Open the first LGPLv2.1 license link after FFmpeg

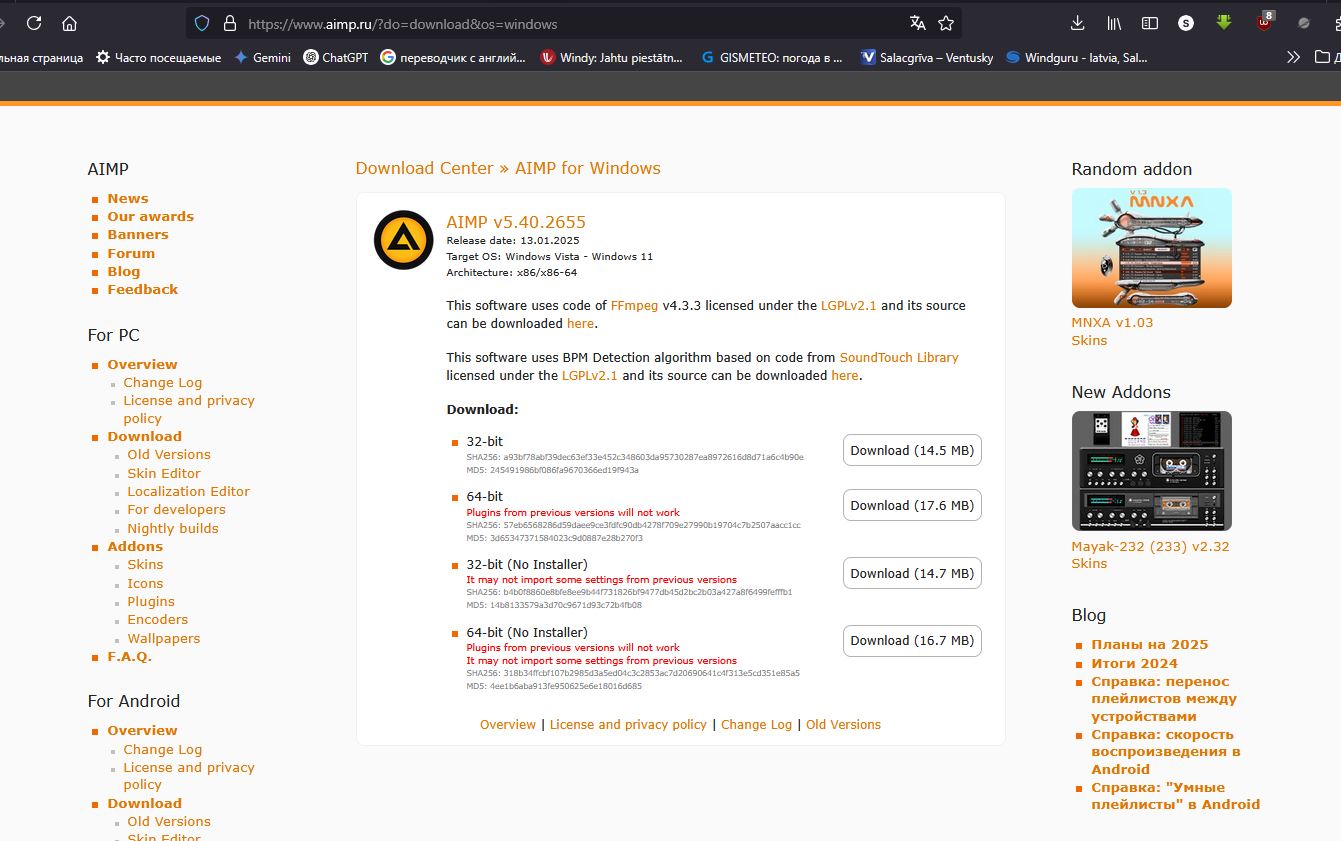[848, 305]
